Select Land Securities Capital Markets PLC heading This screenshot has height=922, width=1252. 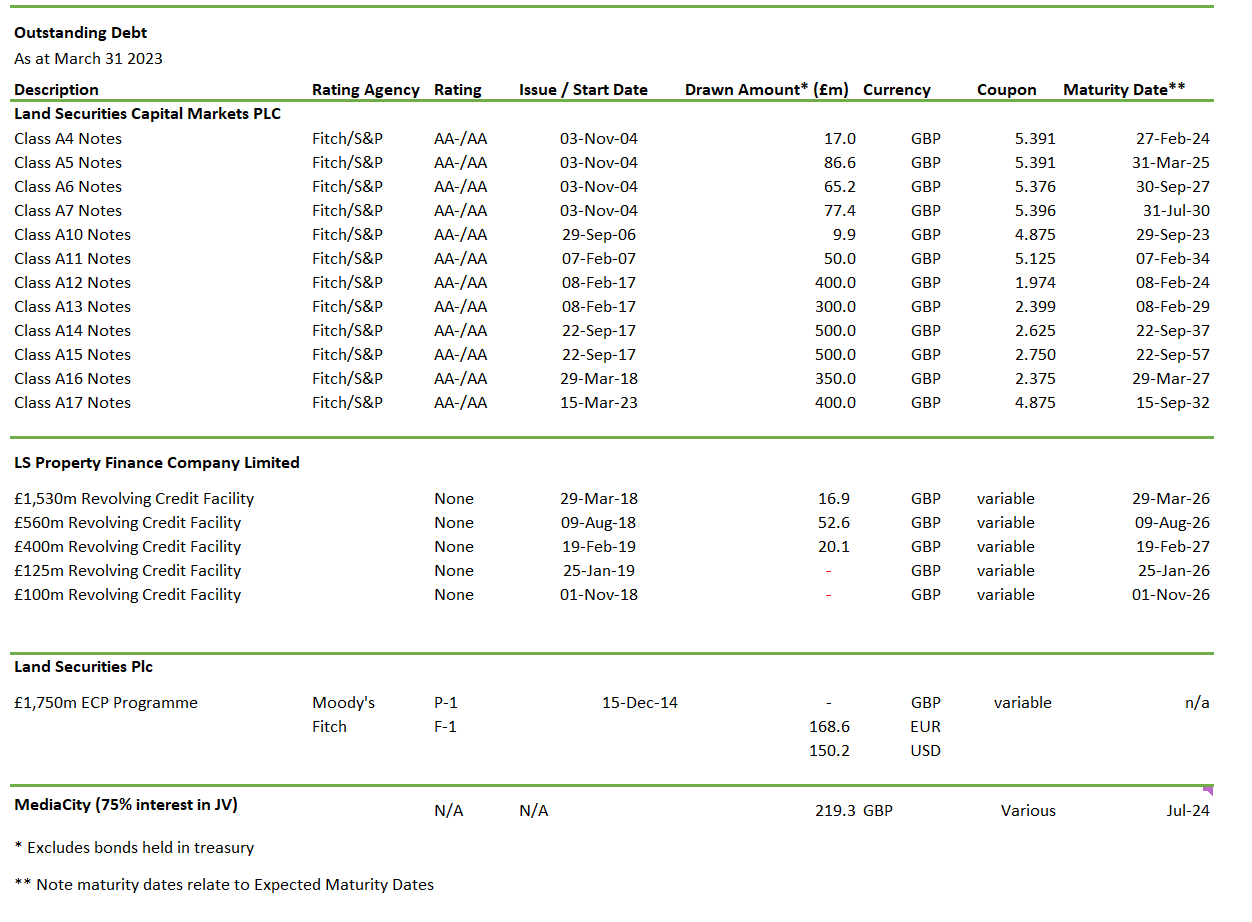pos(147,114)
